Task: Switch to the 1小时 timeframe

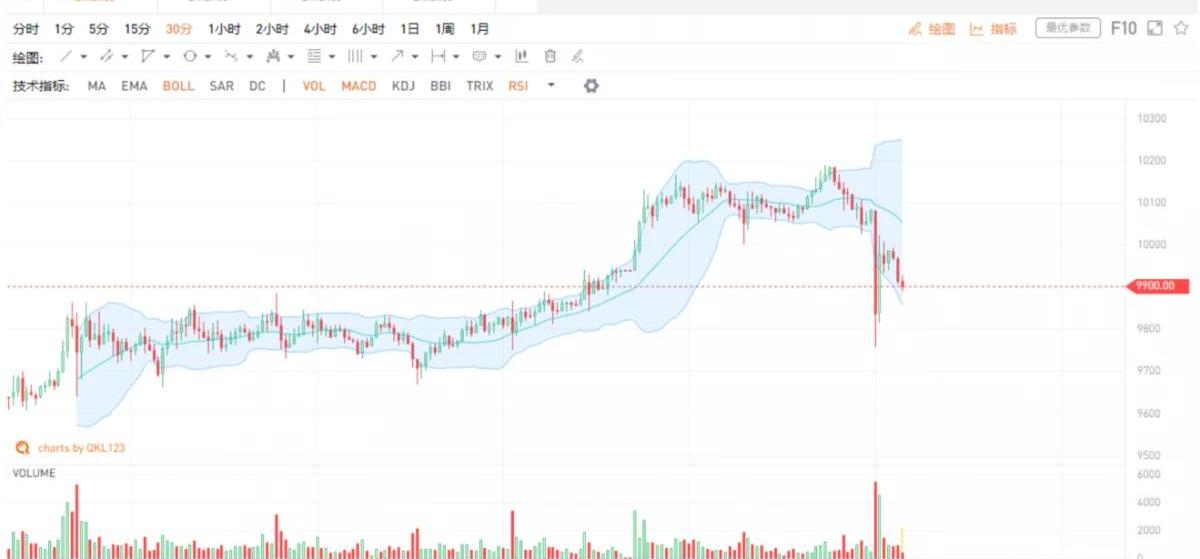Action: click(224, 29)
